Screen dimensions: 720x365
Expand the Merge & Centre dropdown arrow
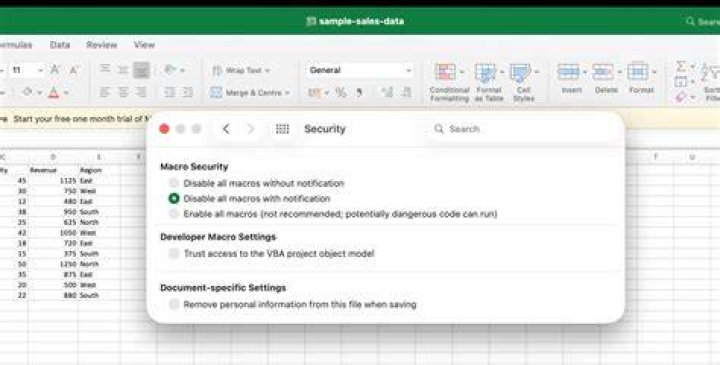[288, 93]
